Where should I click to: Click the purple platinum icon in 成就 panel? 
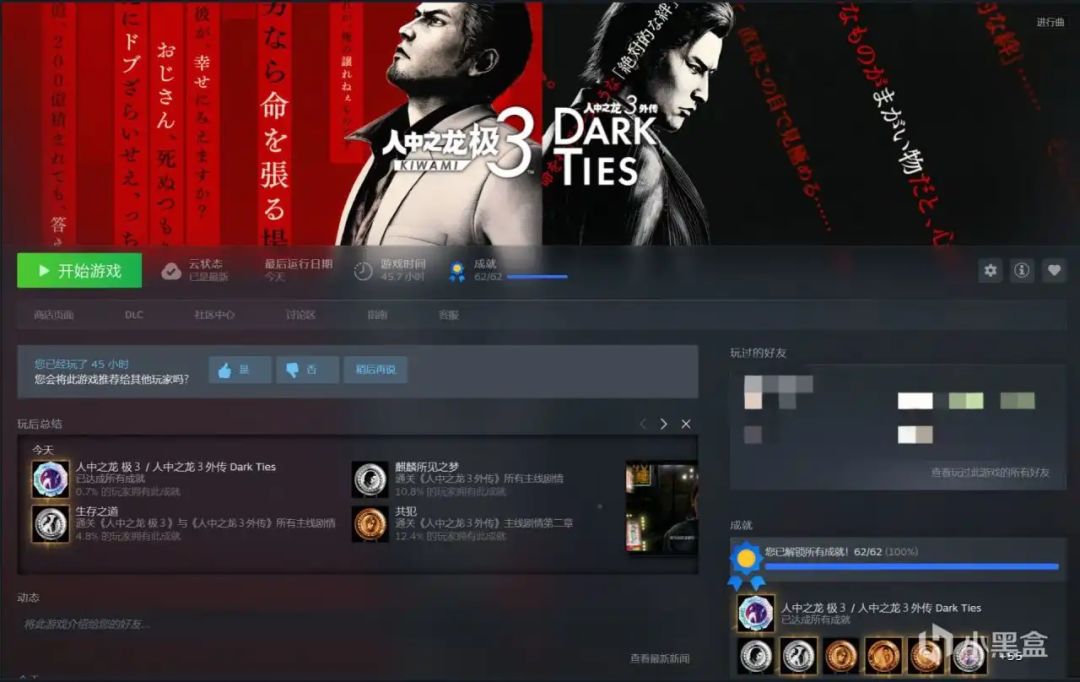click(755, 613)
